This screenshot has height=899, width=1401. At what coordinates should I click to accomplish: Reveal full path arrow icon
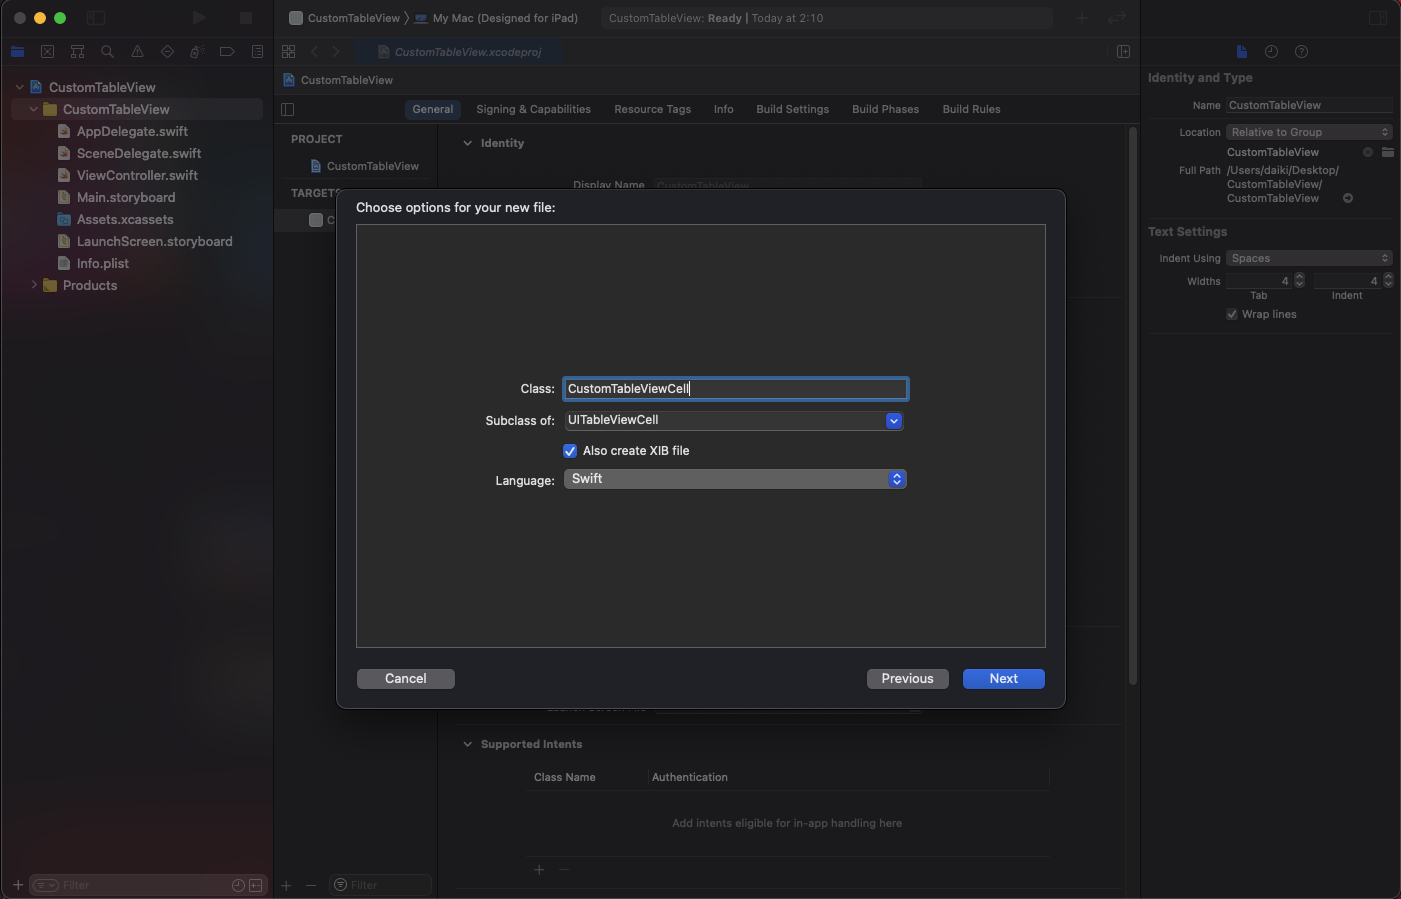pyautogui.click(x=1348, y=198)
